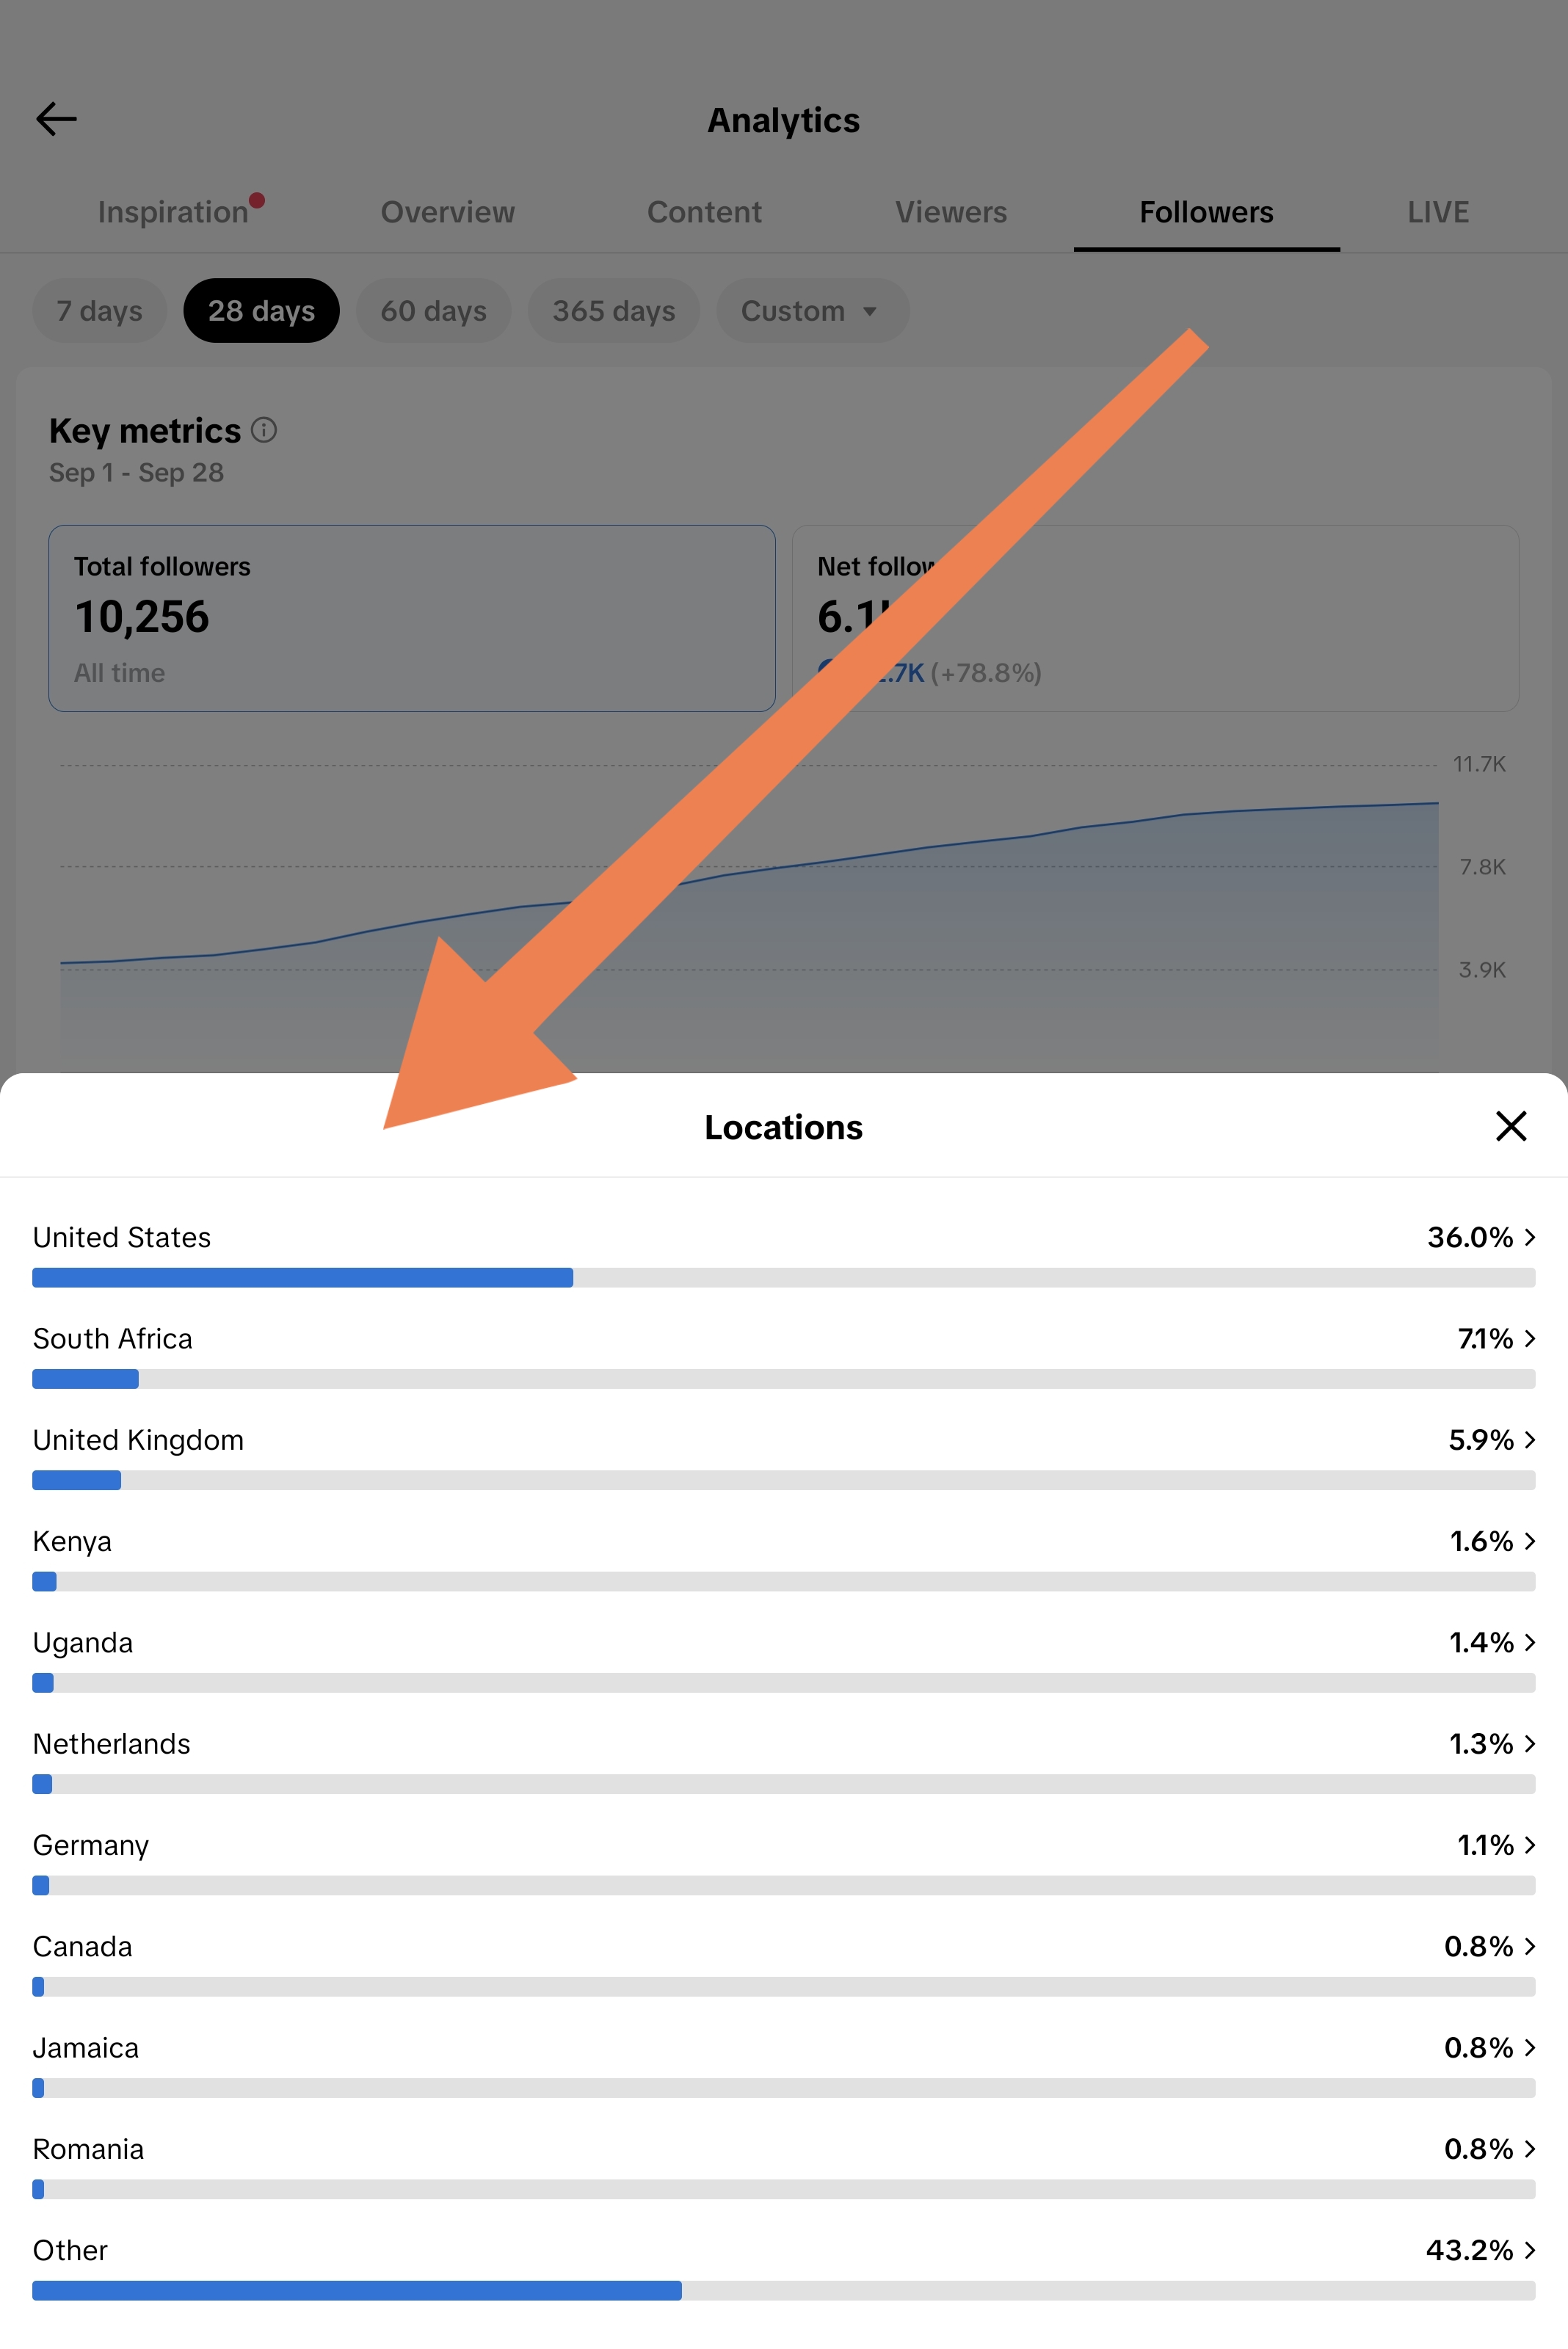Open the Custom date range dropdown

coord(812,311)
